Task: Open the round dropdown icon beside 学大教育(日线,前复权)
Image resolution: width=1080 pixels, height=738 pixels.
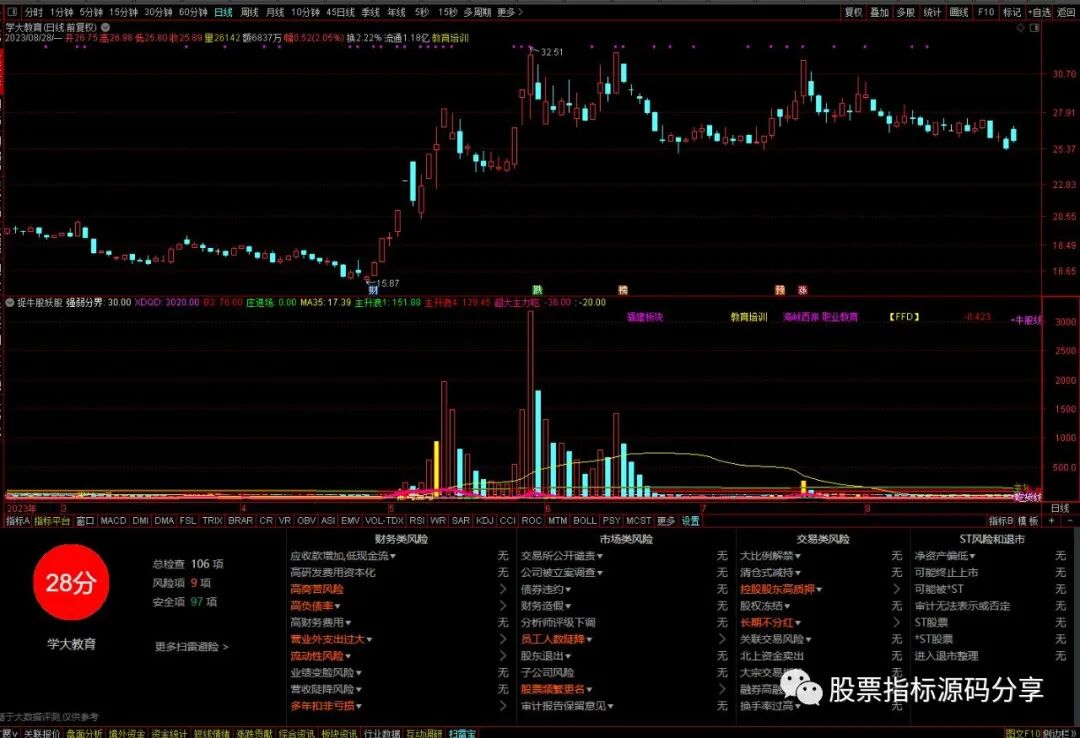Action: pos(105,27)
